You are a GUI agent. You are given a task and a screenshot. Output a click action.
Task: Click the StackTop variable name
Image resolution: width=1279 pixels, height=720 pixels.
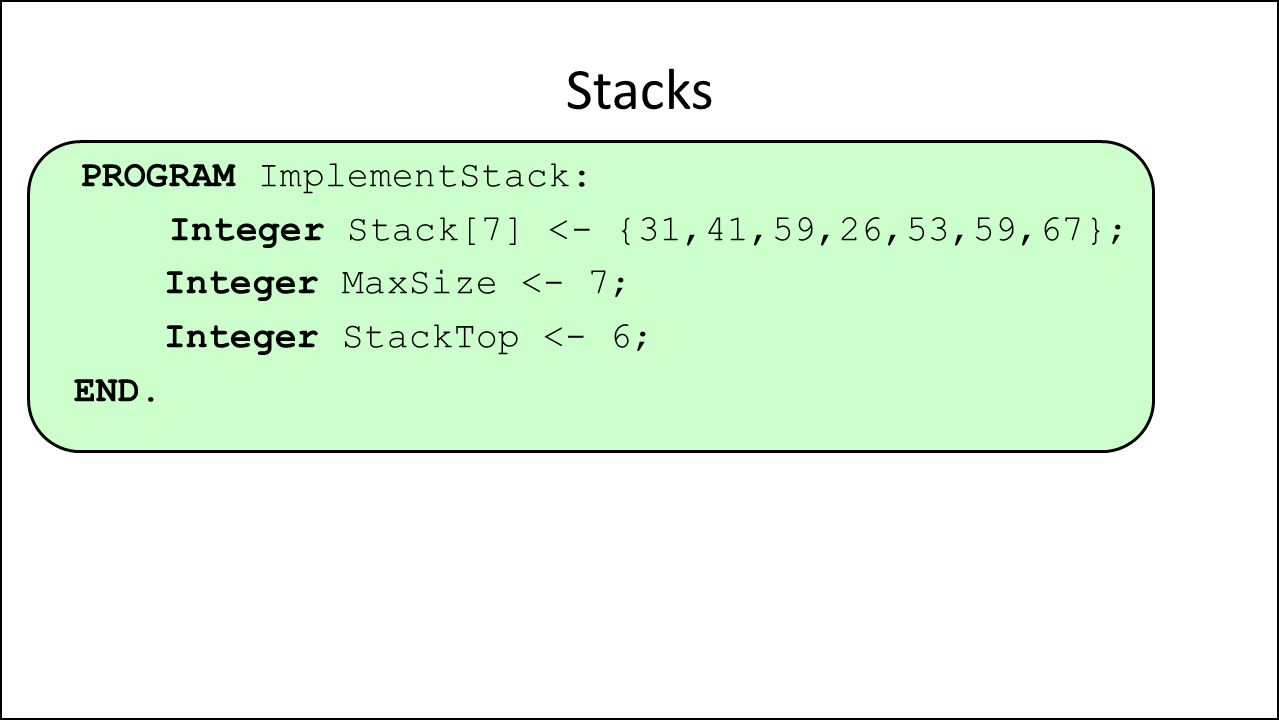pyautogui.click(x=431, y=339)
